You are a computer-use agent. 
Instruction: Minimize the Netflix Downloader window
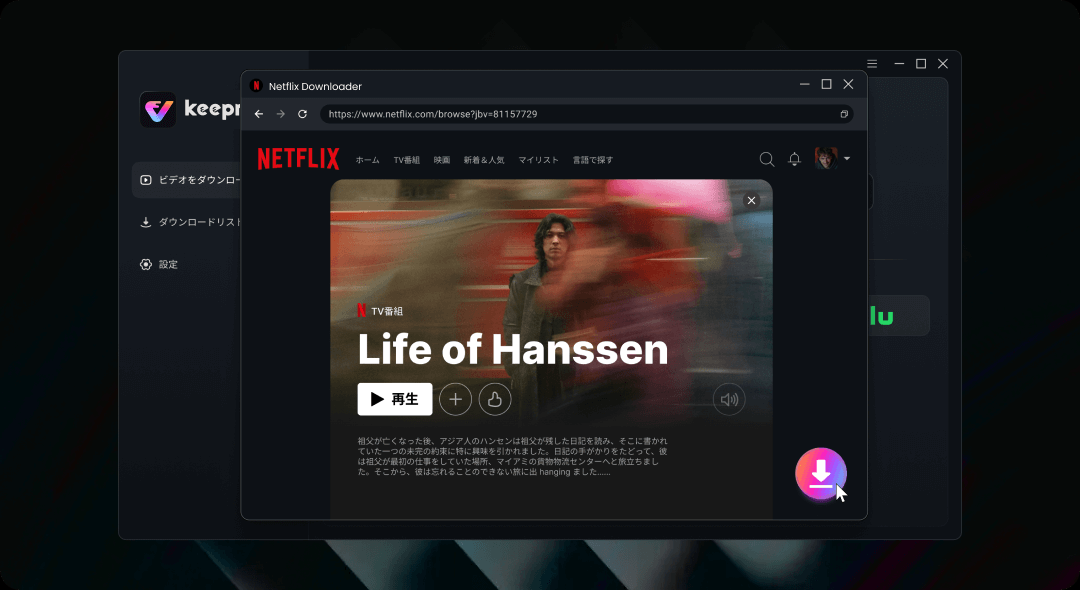[x=804, y=85]
